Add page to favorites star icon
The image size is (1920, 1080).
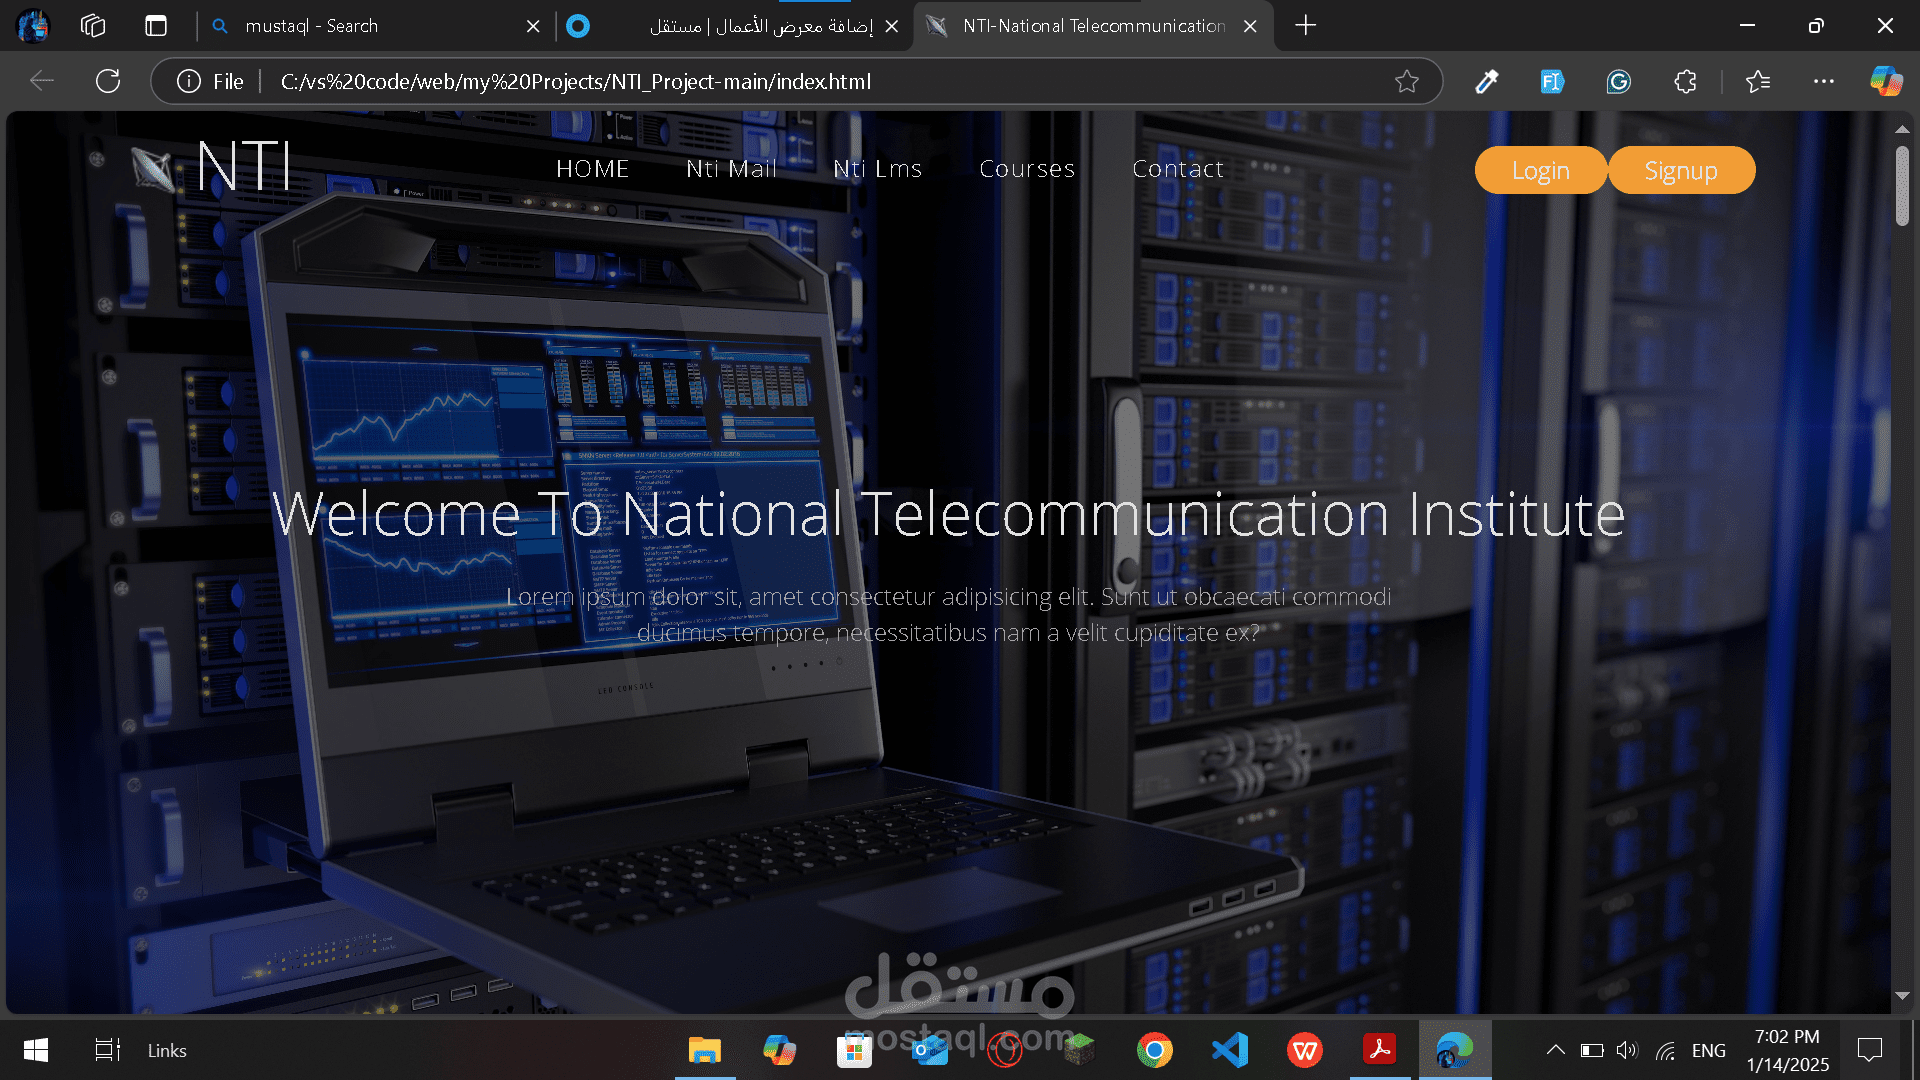click(1407, 81)
